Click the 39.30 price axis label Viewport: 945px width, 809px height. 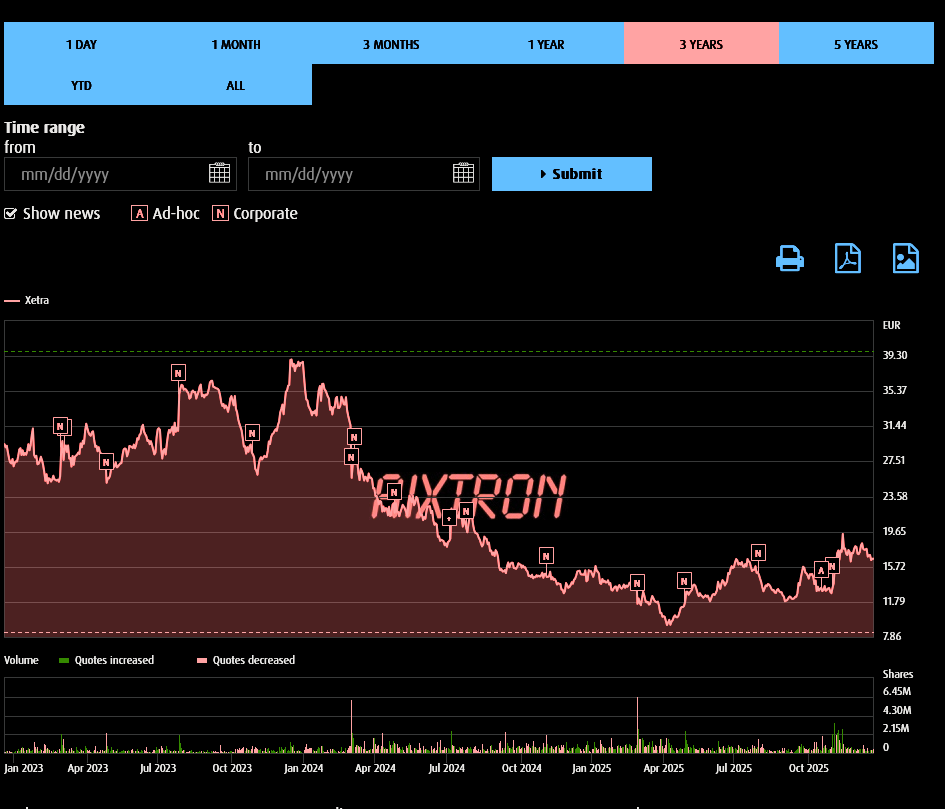coord(894,355)
